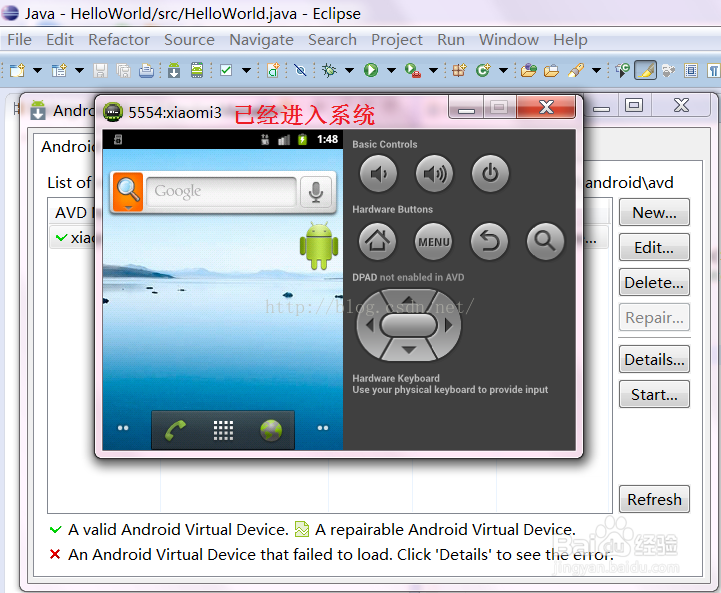The height and width of the screenshot is (593, 721).
Task: Click the Run External Tools icon
Action: click(x=412, y=70)
